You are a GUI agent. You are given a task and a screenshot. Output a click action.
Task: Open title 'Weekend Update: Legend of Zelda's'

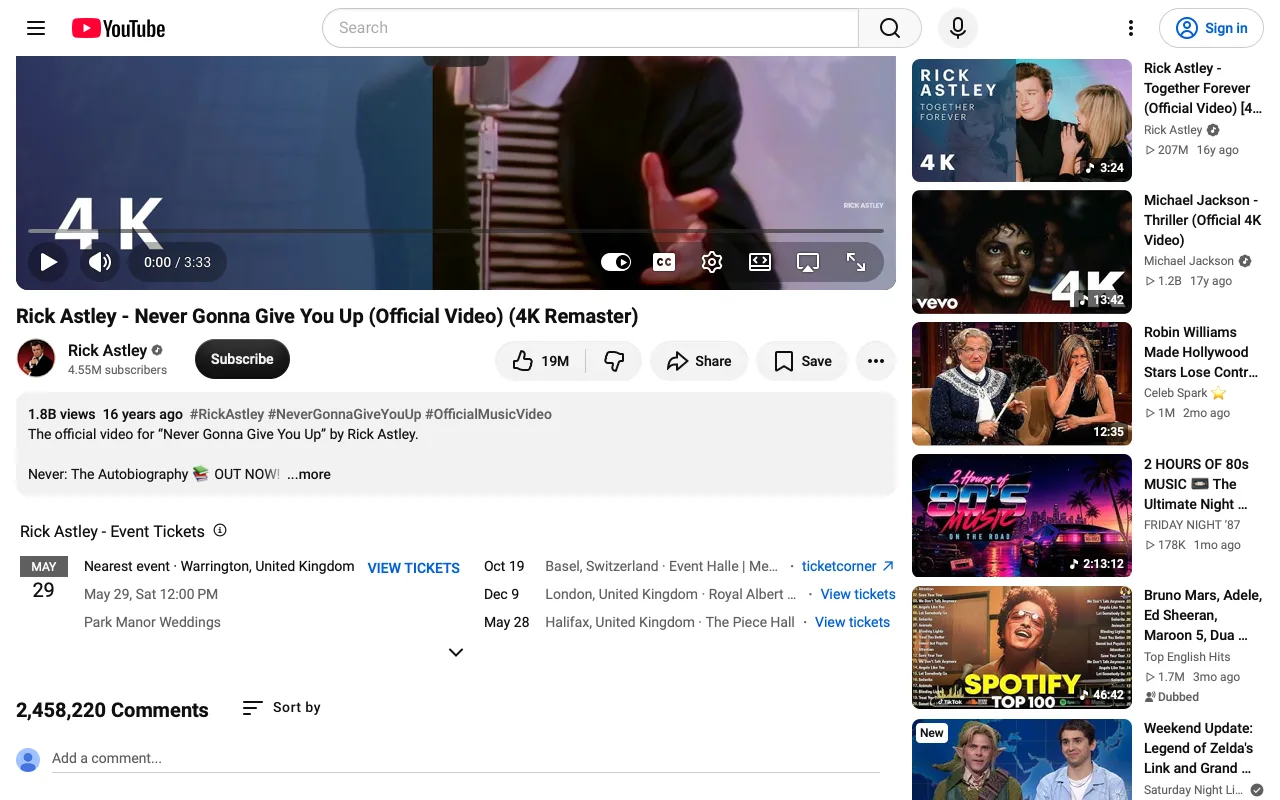pos(1199,748)
